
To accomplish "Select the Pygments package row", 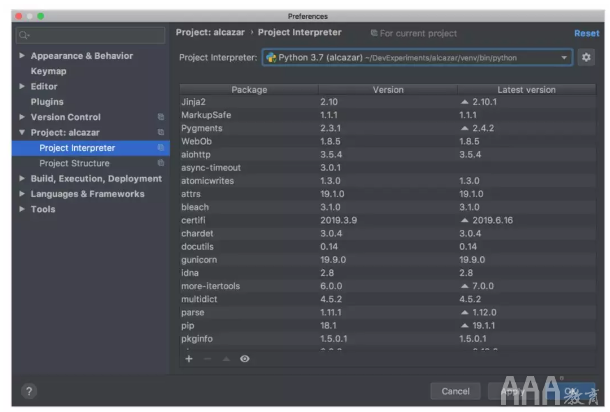I will pyautogui.click(x=387, y=128).
